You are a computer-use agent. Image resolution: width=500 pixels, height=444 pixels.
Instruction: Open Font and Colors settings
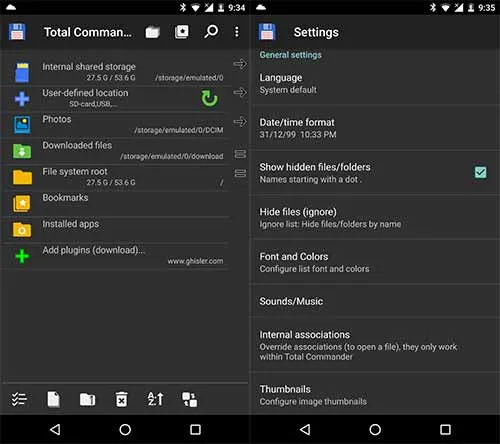tap(375, 262)
